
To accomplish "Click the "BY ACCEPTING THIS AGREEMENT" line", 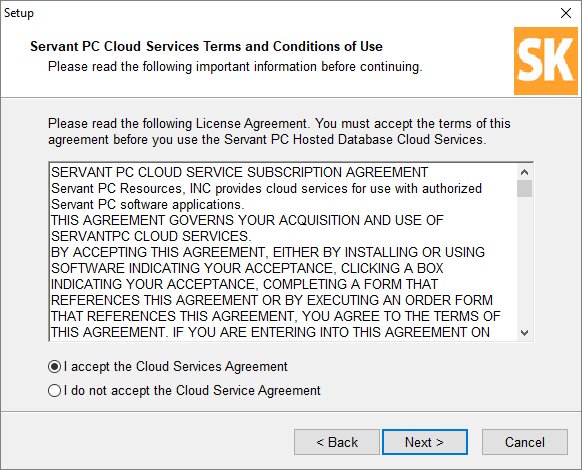I will [268, 252].
